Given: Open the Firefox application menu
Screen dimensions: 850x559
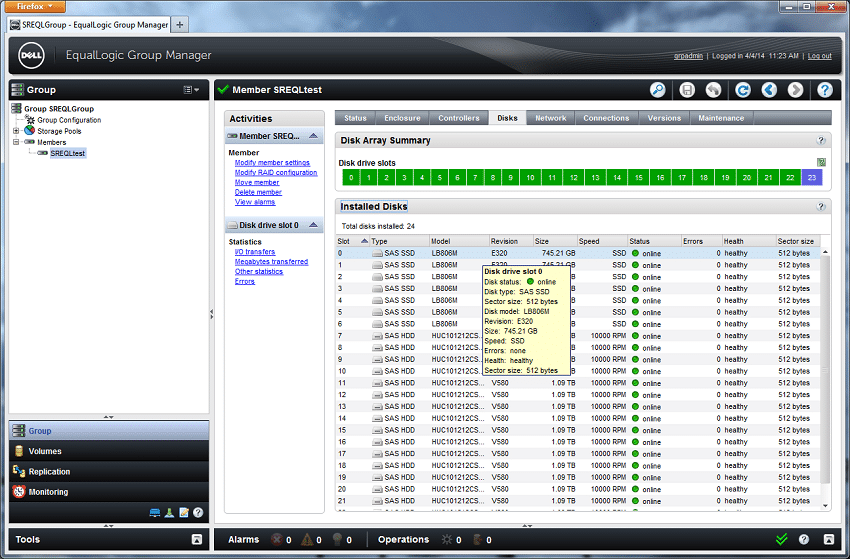Looking at the screenshot, I should coord(35,7).
